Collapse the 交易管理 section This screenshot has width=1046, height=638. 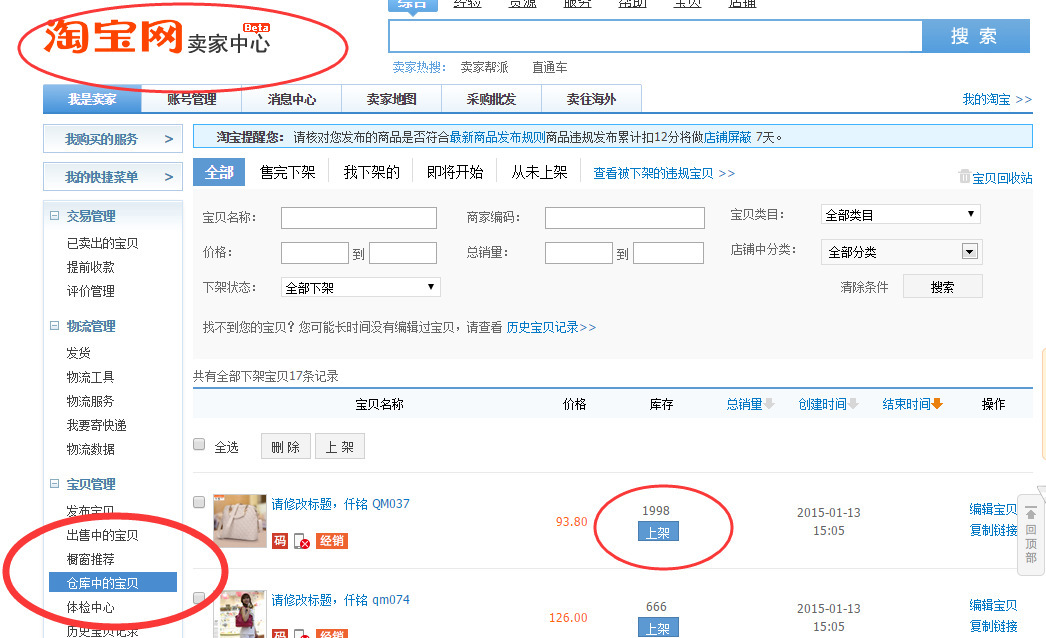pyautogui.click(x=55, y=216)
